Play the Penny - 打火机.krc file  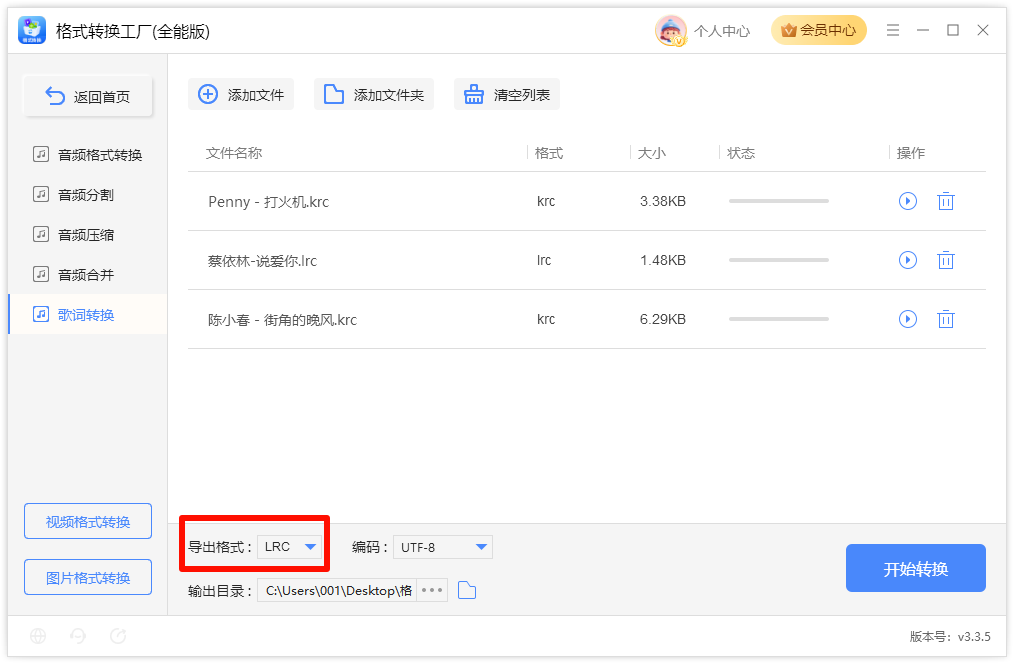click(x=908, y=201)
